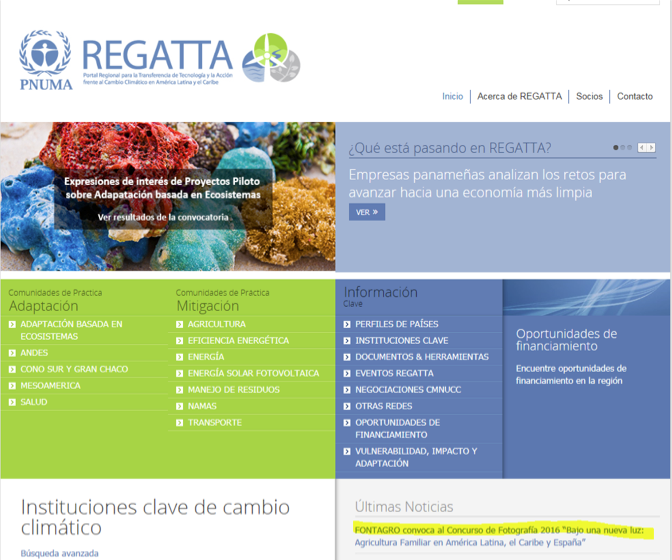Click arrow icon beside Negociaciones CMNUCC
The image size is (672, 560).
coord(347,390)
